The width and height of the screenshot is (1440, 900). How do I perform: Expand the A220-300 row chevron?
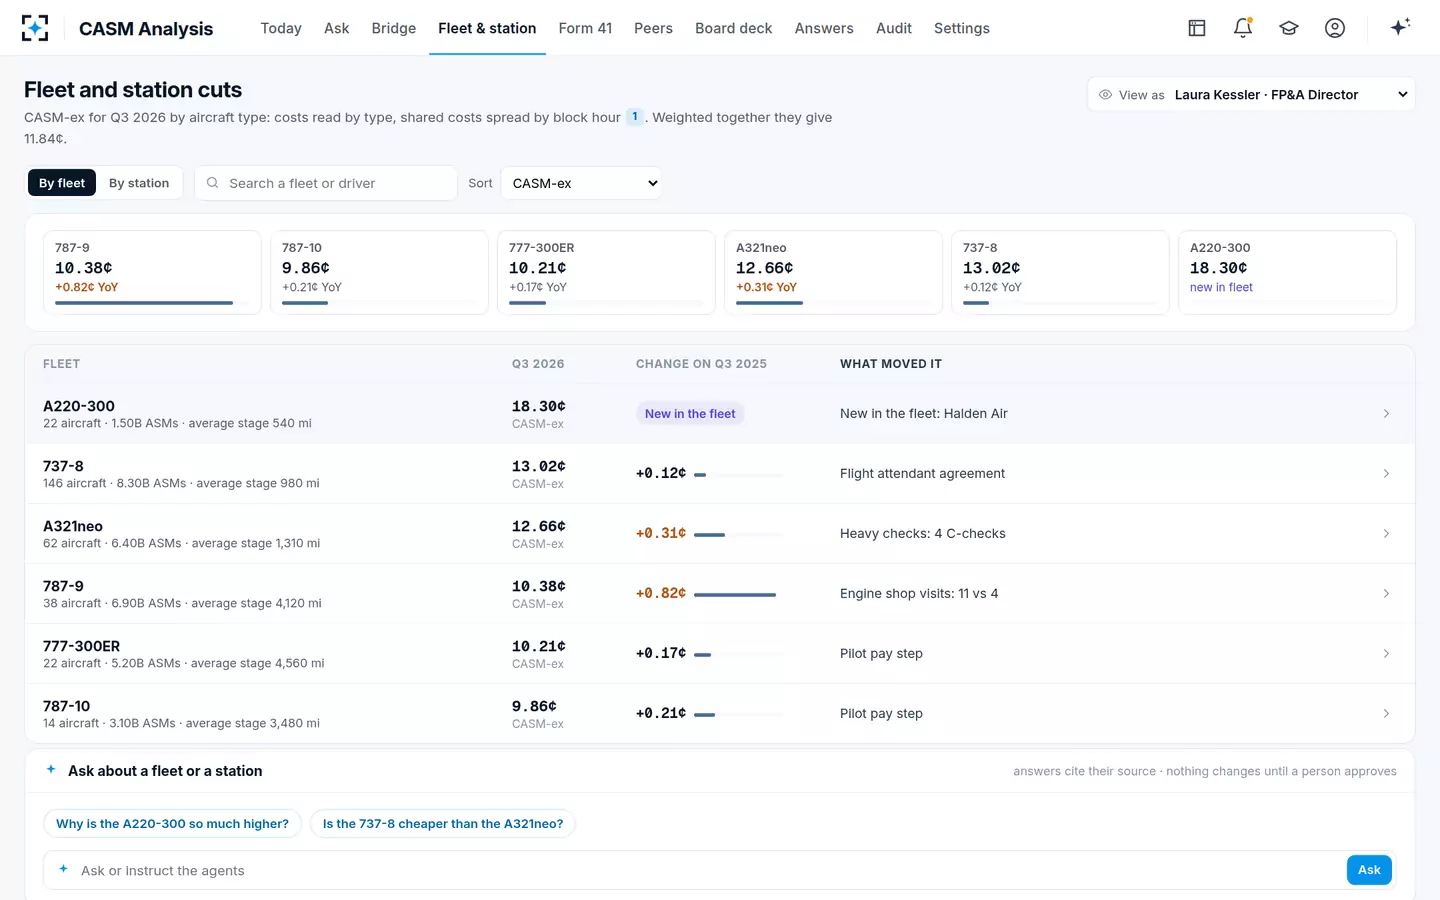tap(1386, 414)
